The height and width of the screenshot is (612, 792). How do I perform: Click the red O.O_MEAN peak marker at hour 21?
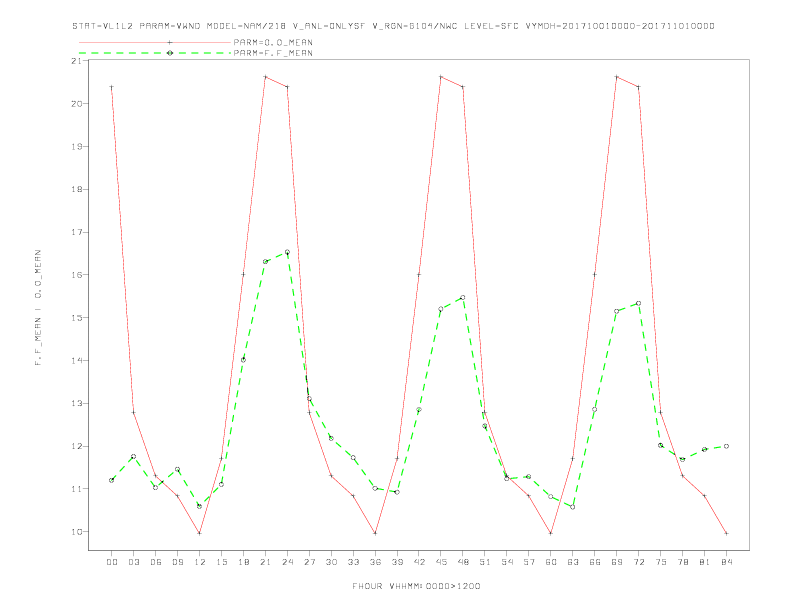pyautogui.click(x=265, y=77)
